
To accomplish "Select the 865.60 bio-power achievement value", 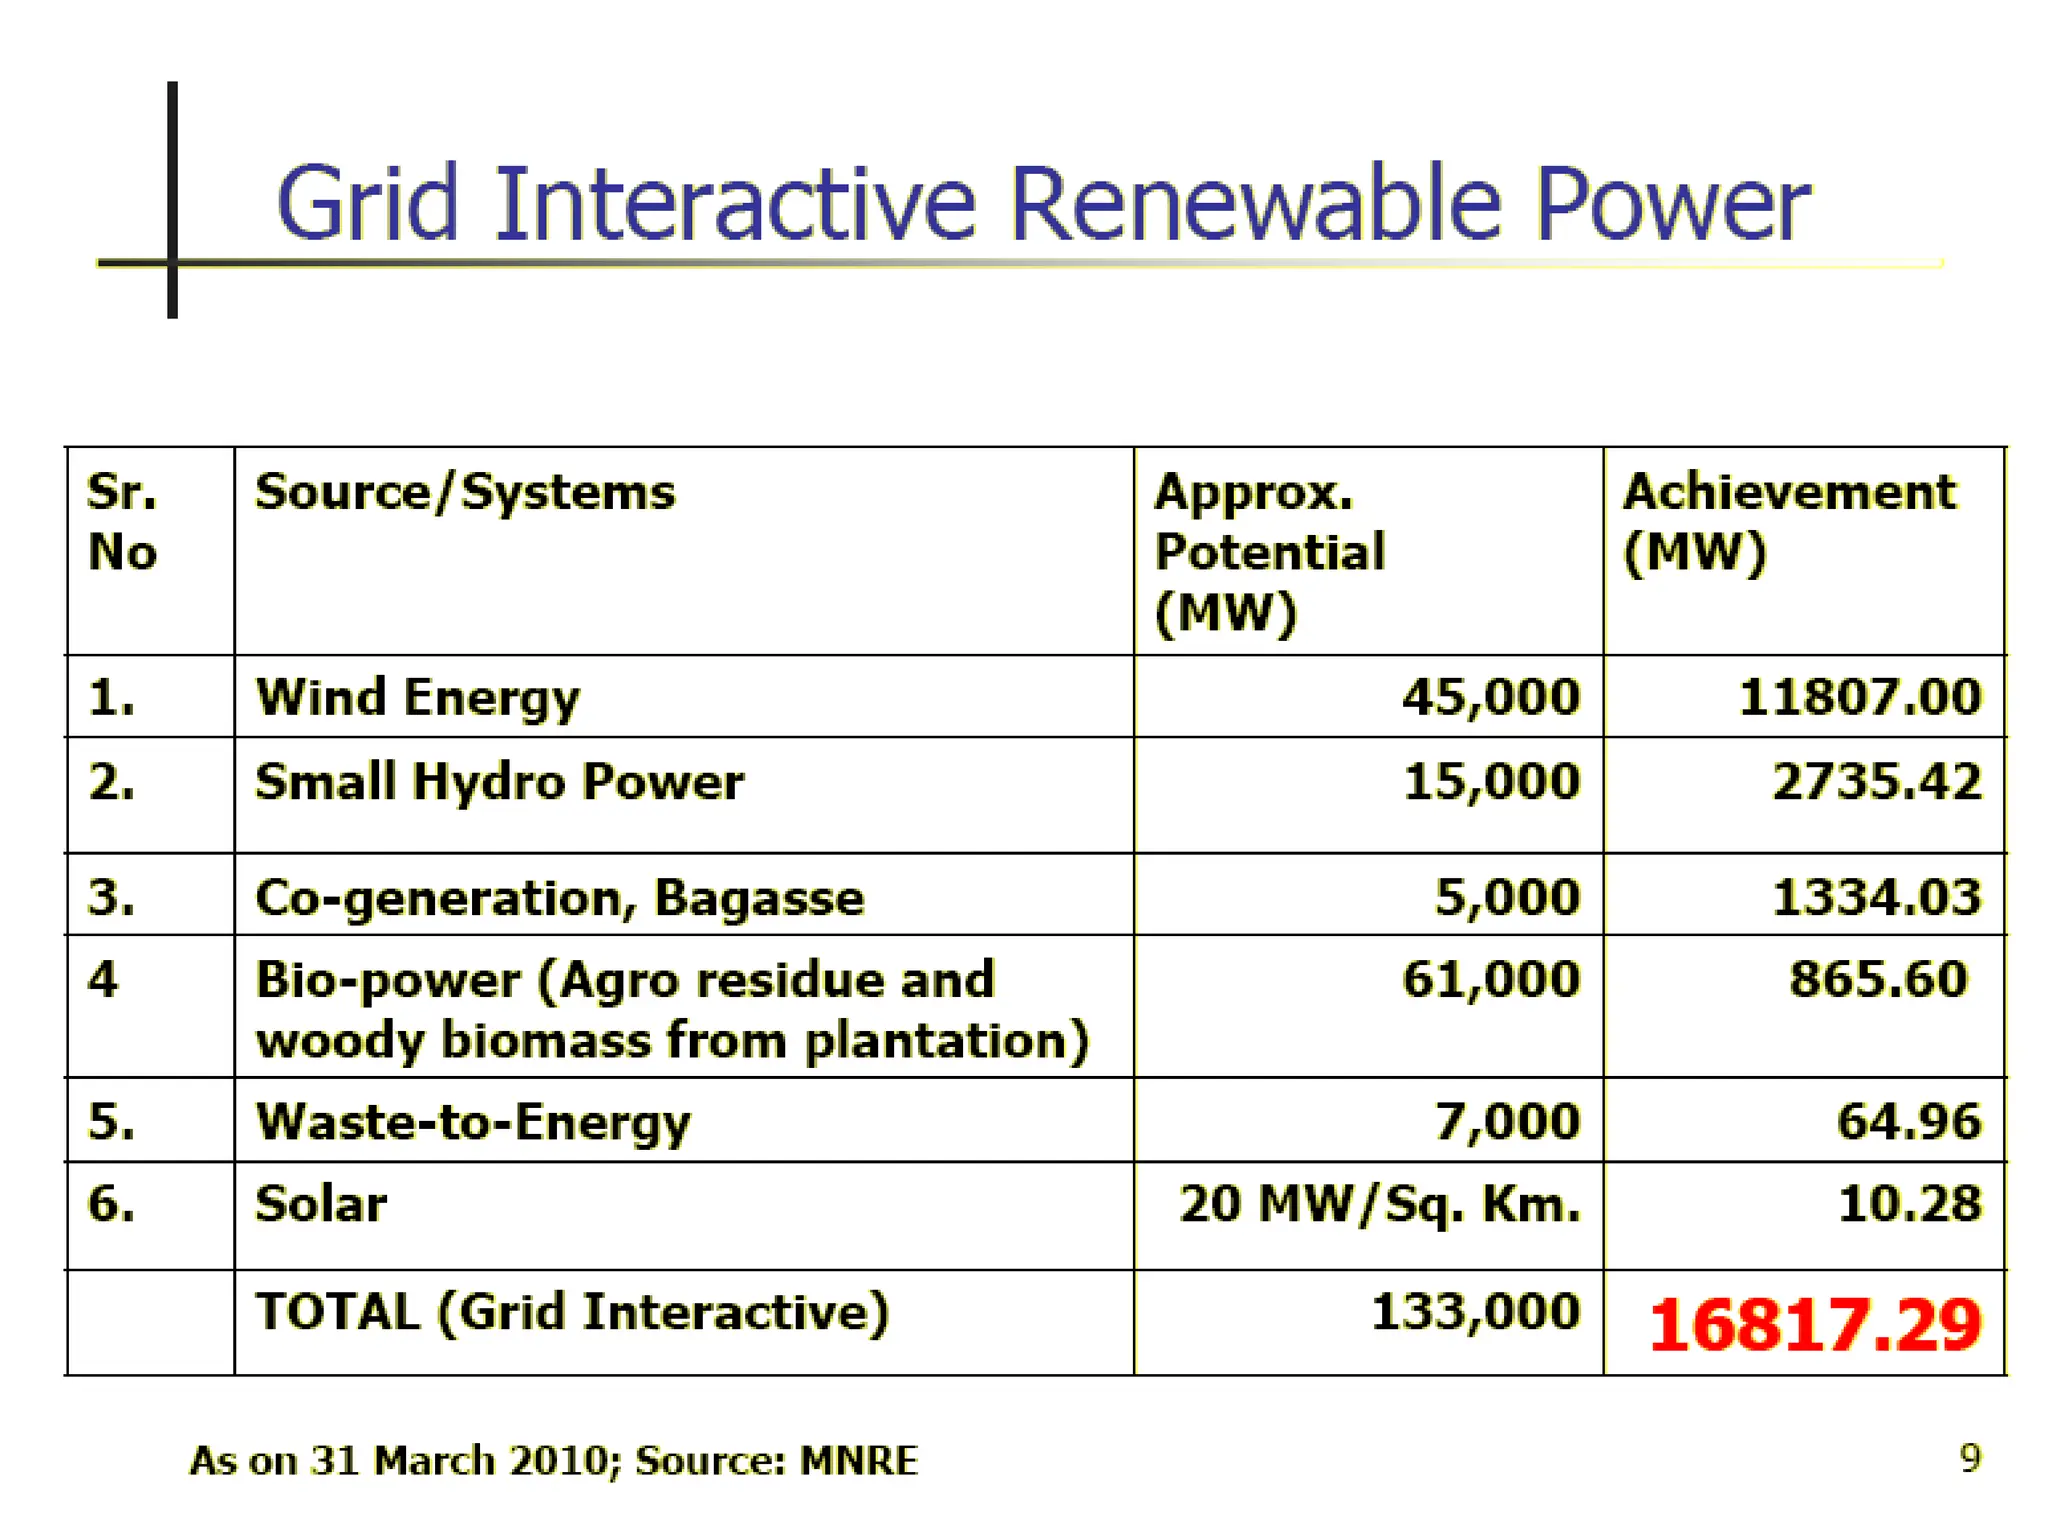I will (x=1877, y=979).
